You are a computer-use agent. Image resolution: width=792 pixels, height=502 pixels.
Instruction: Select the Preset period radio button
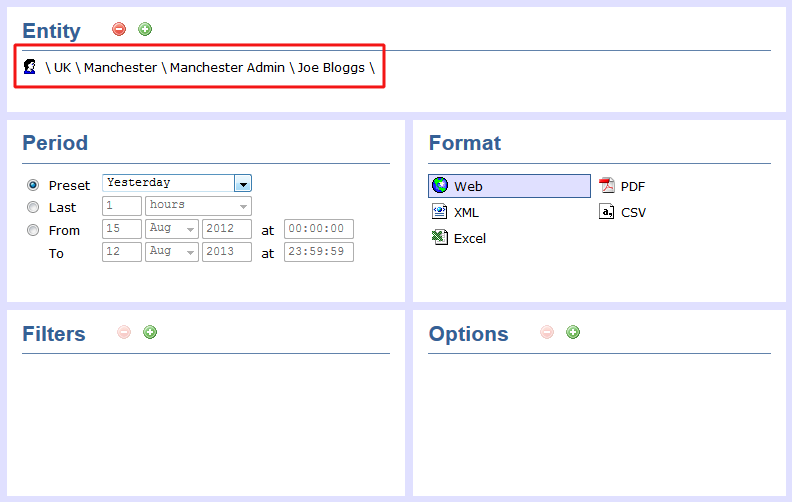33,185
